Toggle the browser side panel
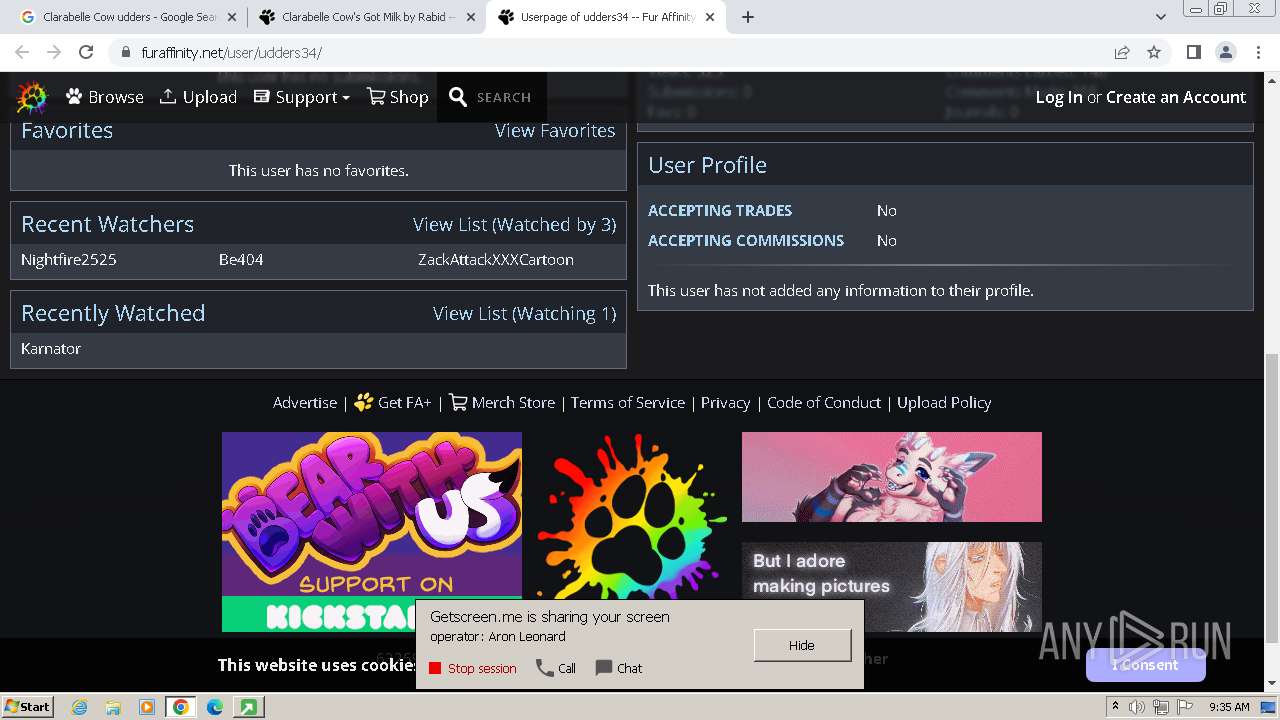Viewport: 1280px width, 720px height. [1193, 52]
